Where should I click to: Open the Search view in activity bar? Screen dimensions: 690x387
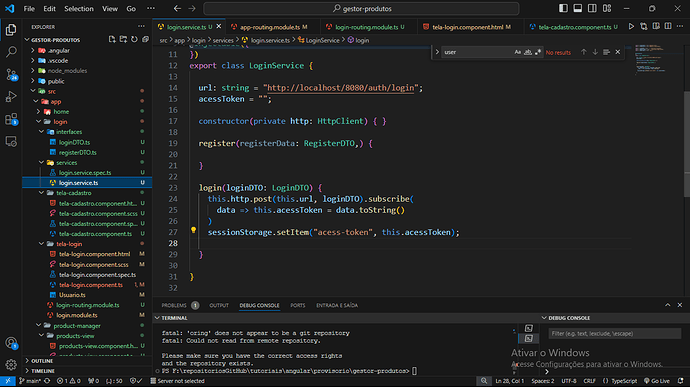(11, 52)
